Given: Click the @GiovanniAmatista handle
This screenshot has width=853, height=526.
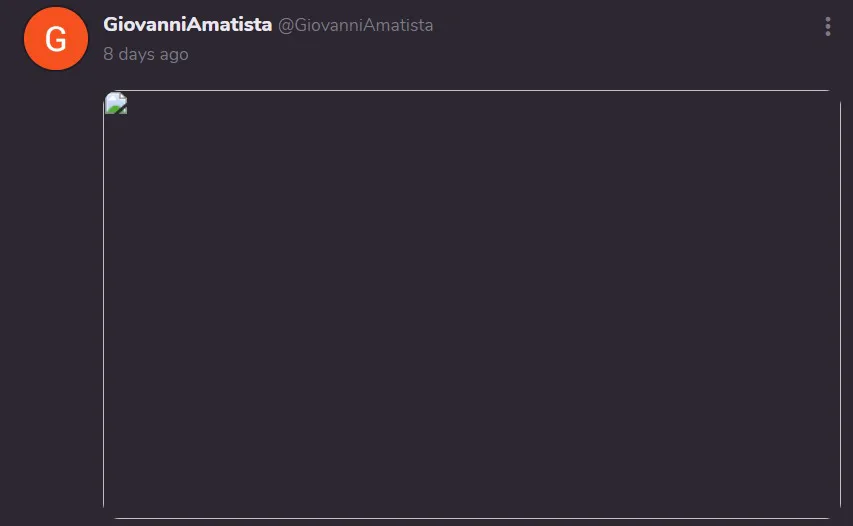Looking at the screenshot, I should click(355, 25).
